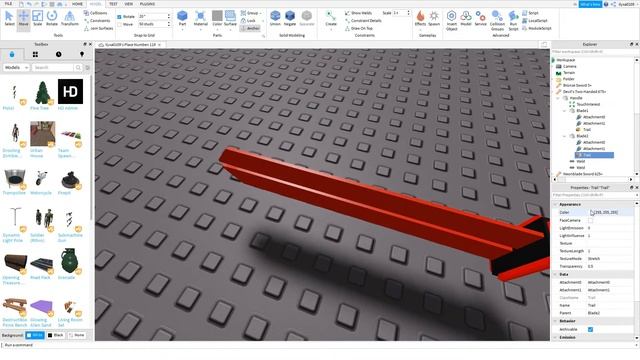Collapse the Handle tree node
This screenshot has width=640, height=360.
(x=558, y=98)
